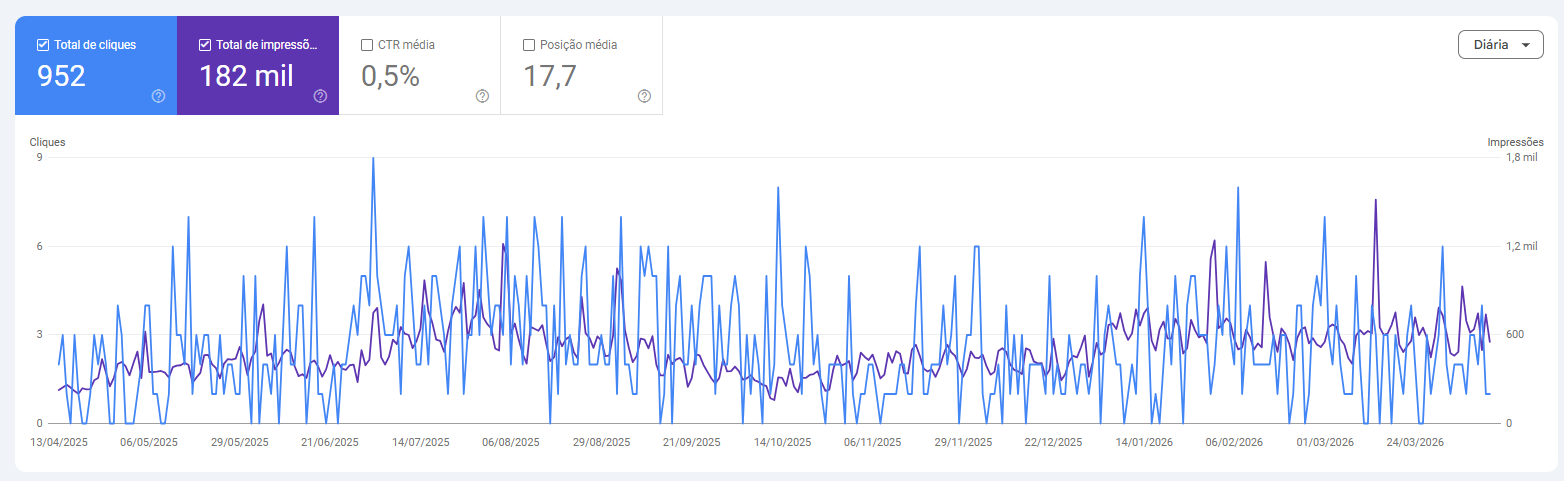The width and height of the screenshot is (1564, 481).
Task: Click the 24/03/2026 date label
Action: pyautogui.click(x=1415, y=441)
